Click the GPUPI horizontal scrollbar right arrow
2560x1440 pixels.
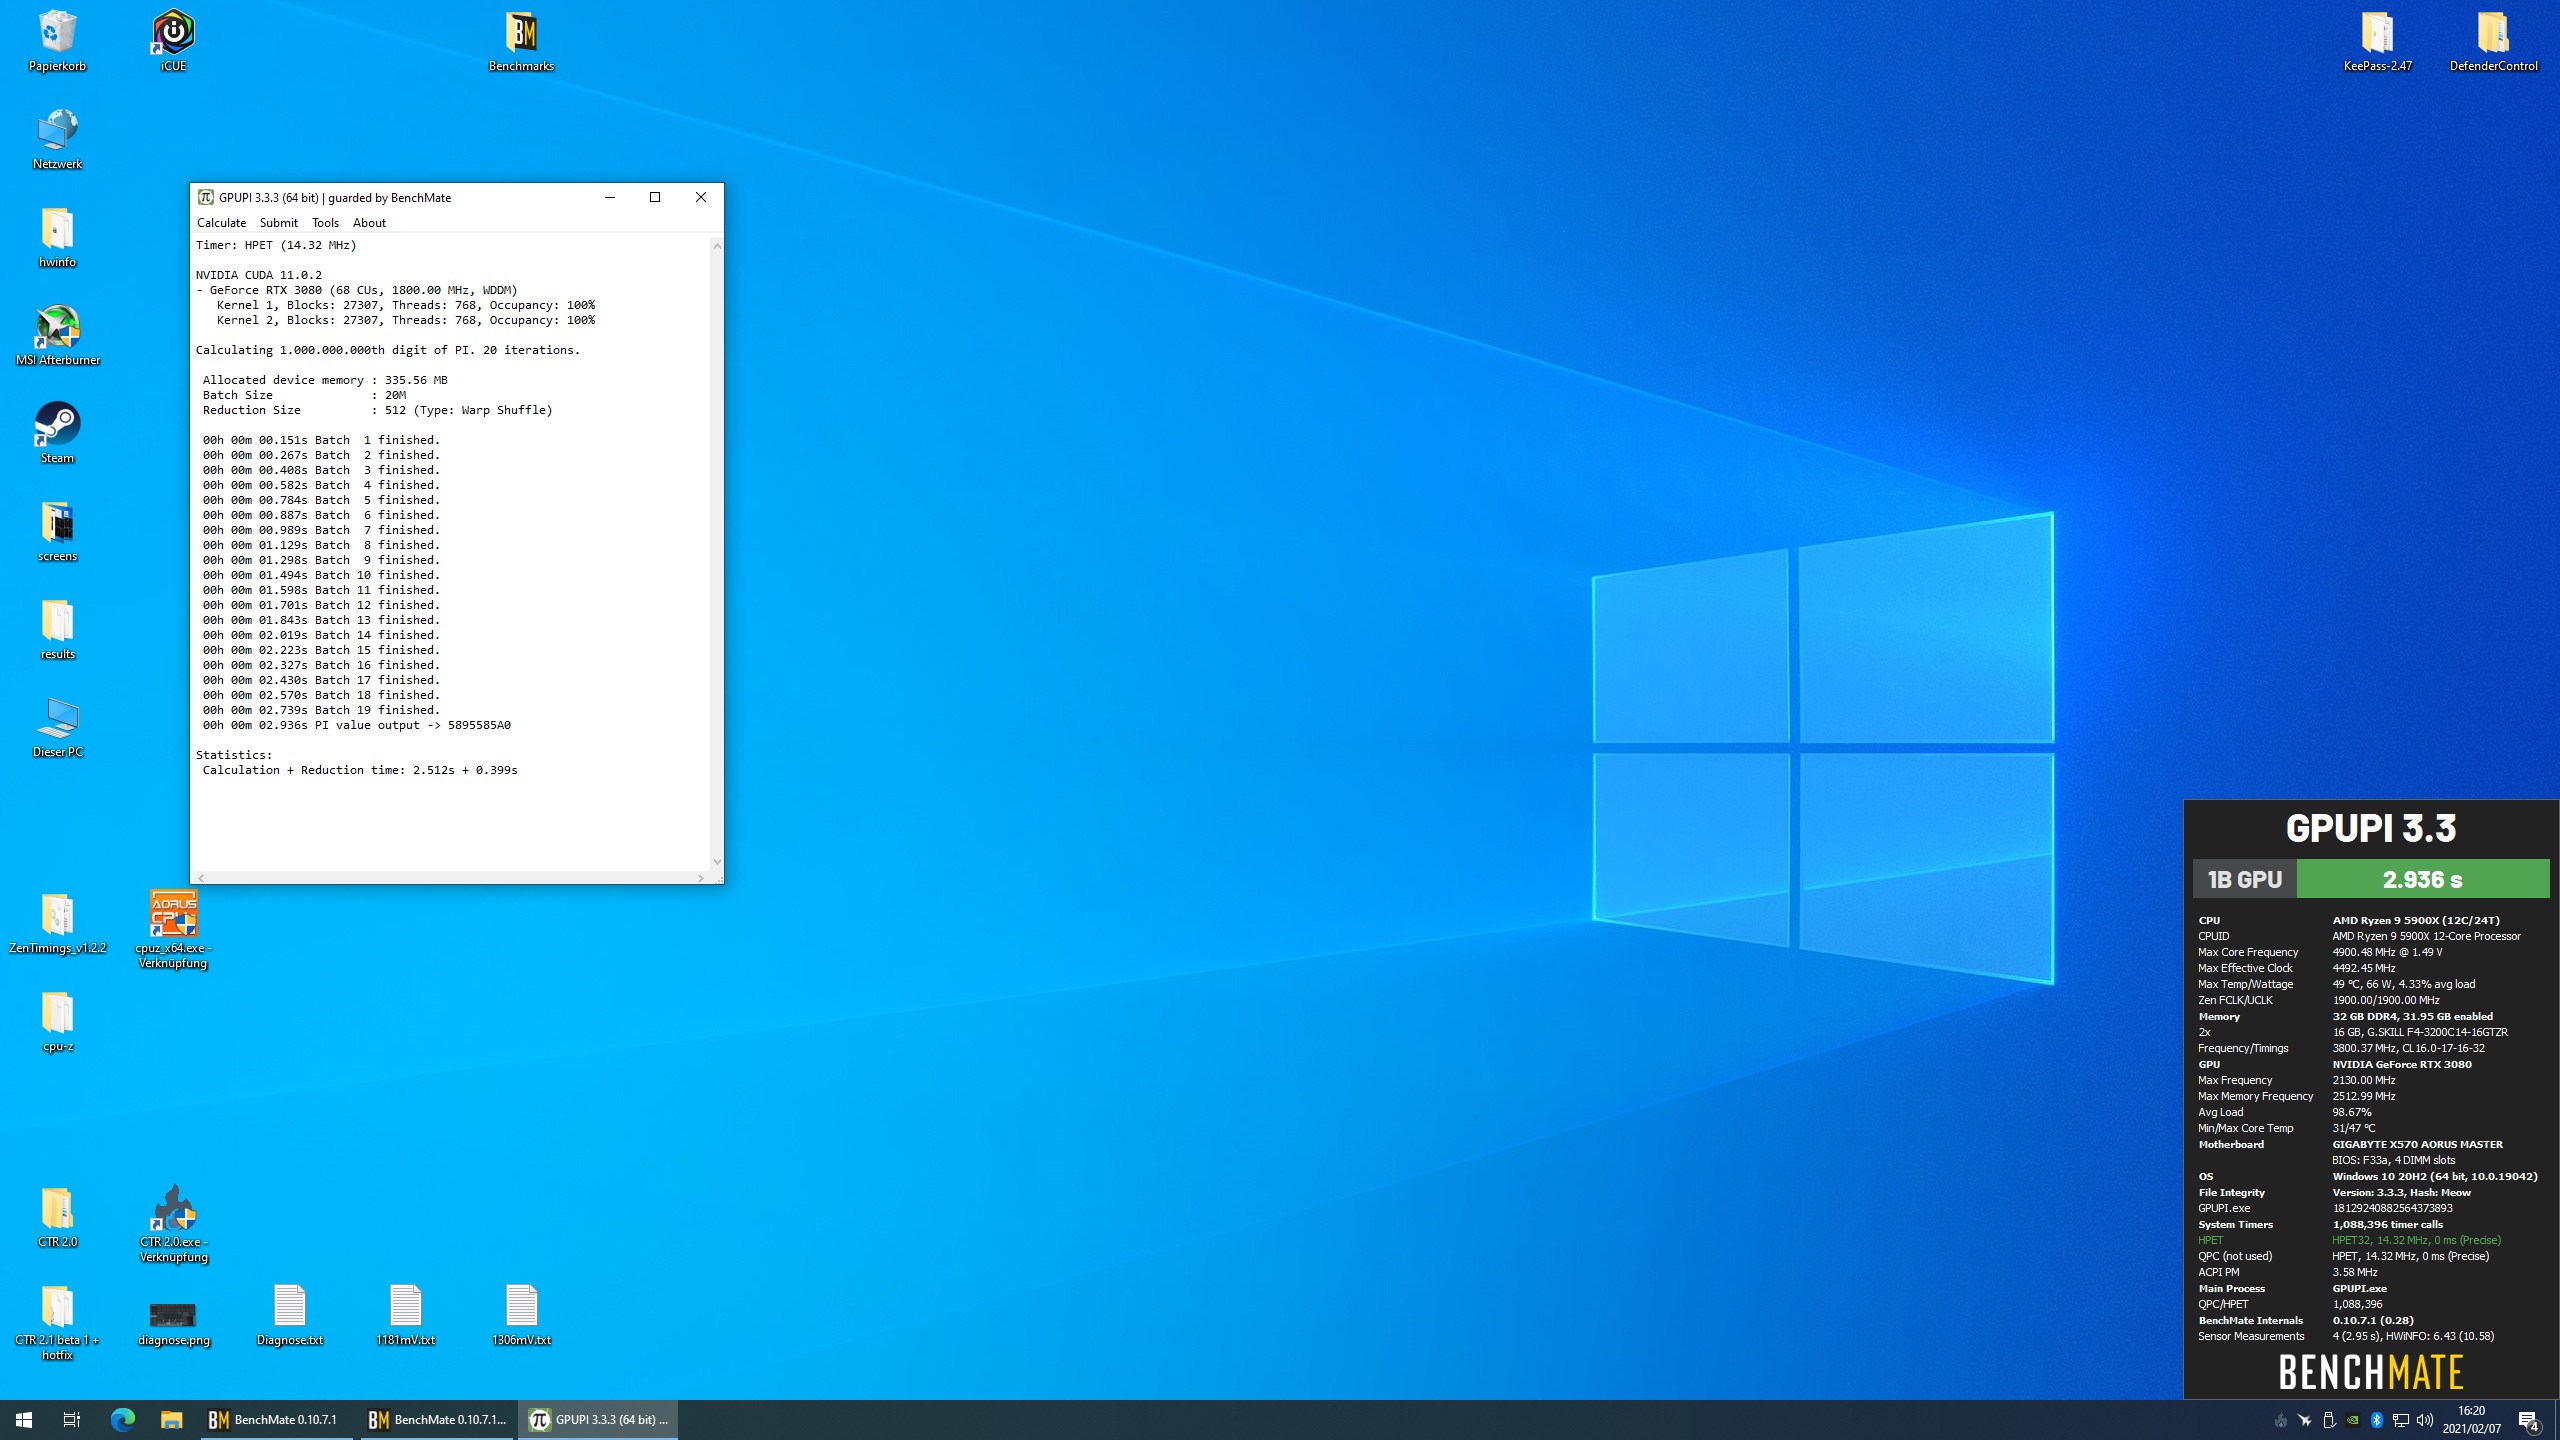coord(701,878)
